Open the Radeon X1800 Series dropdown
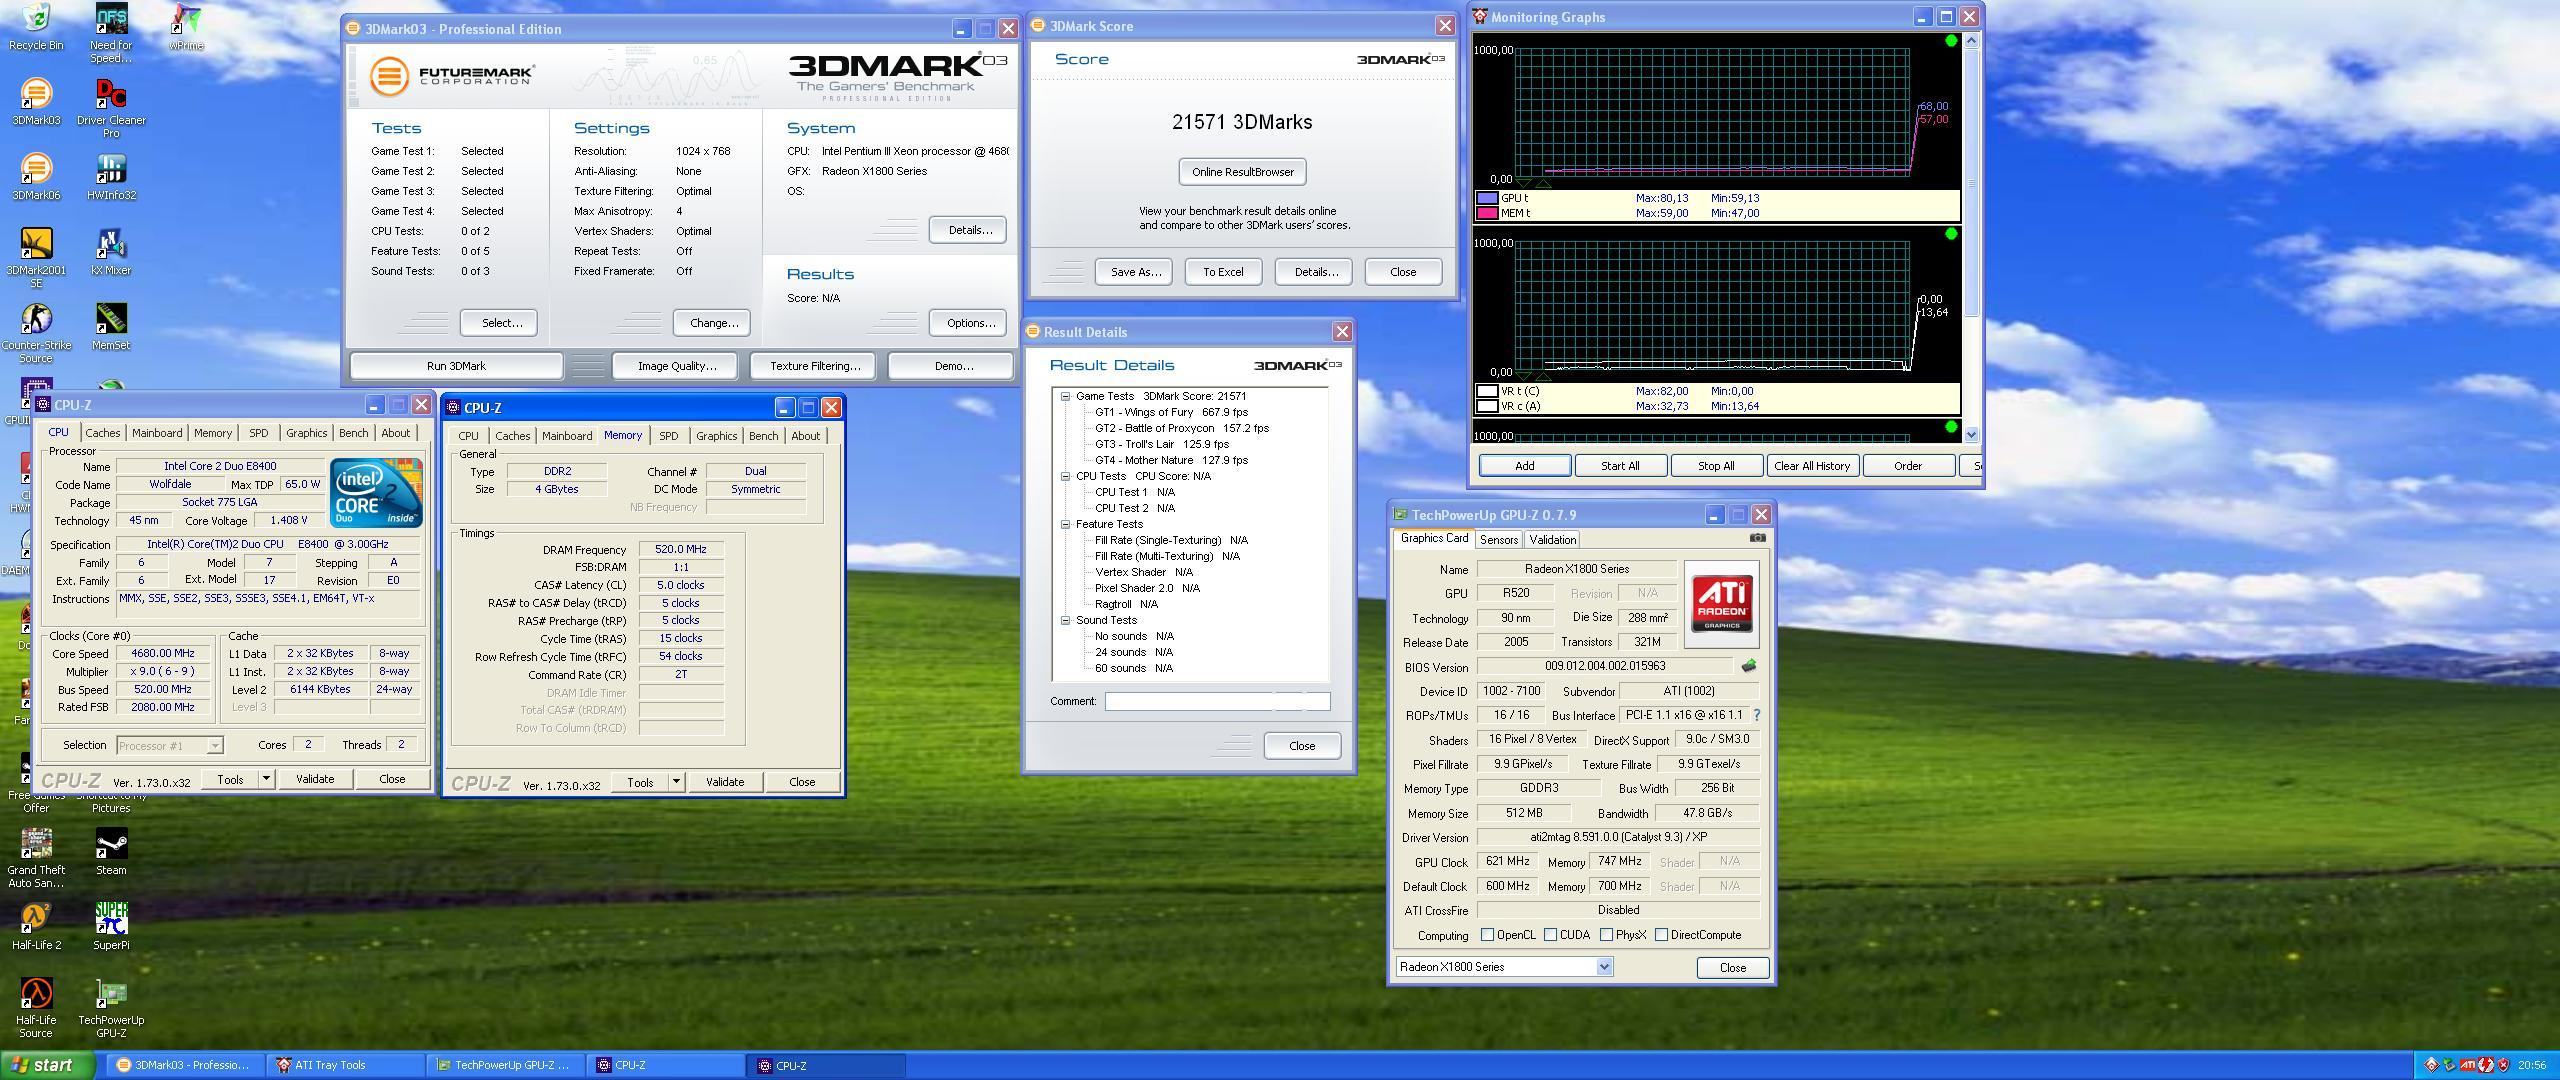 pos(1604,967)
